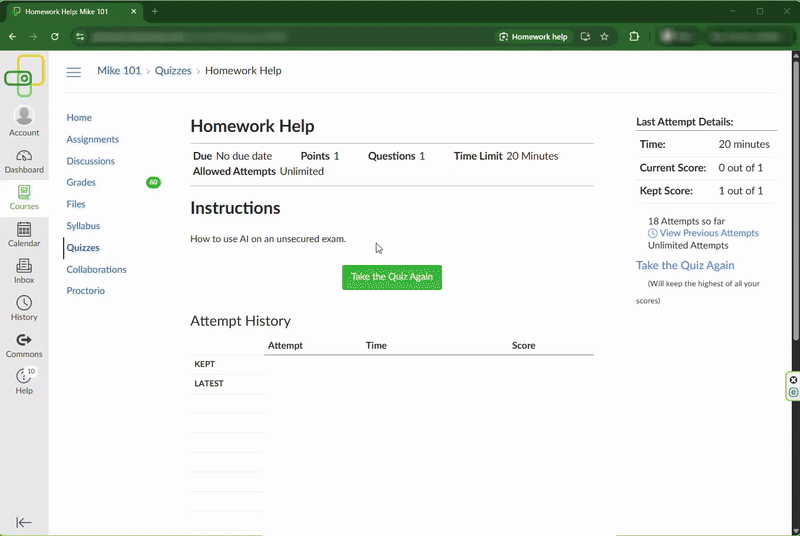Click the Attempt column header
The height and width of the screenshot is (536, 800).
point(285,345)
